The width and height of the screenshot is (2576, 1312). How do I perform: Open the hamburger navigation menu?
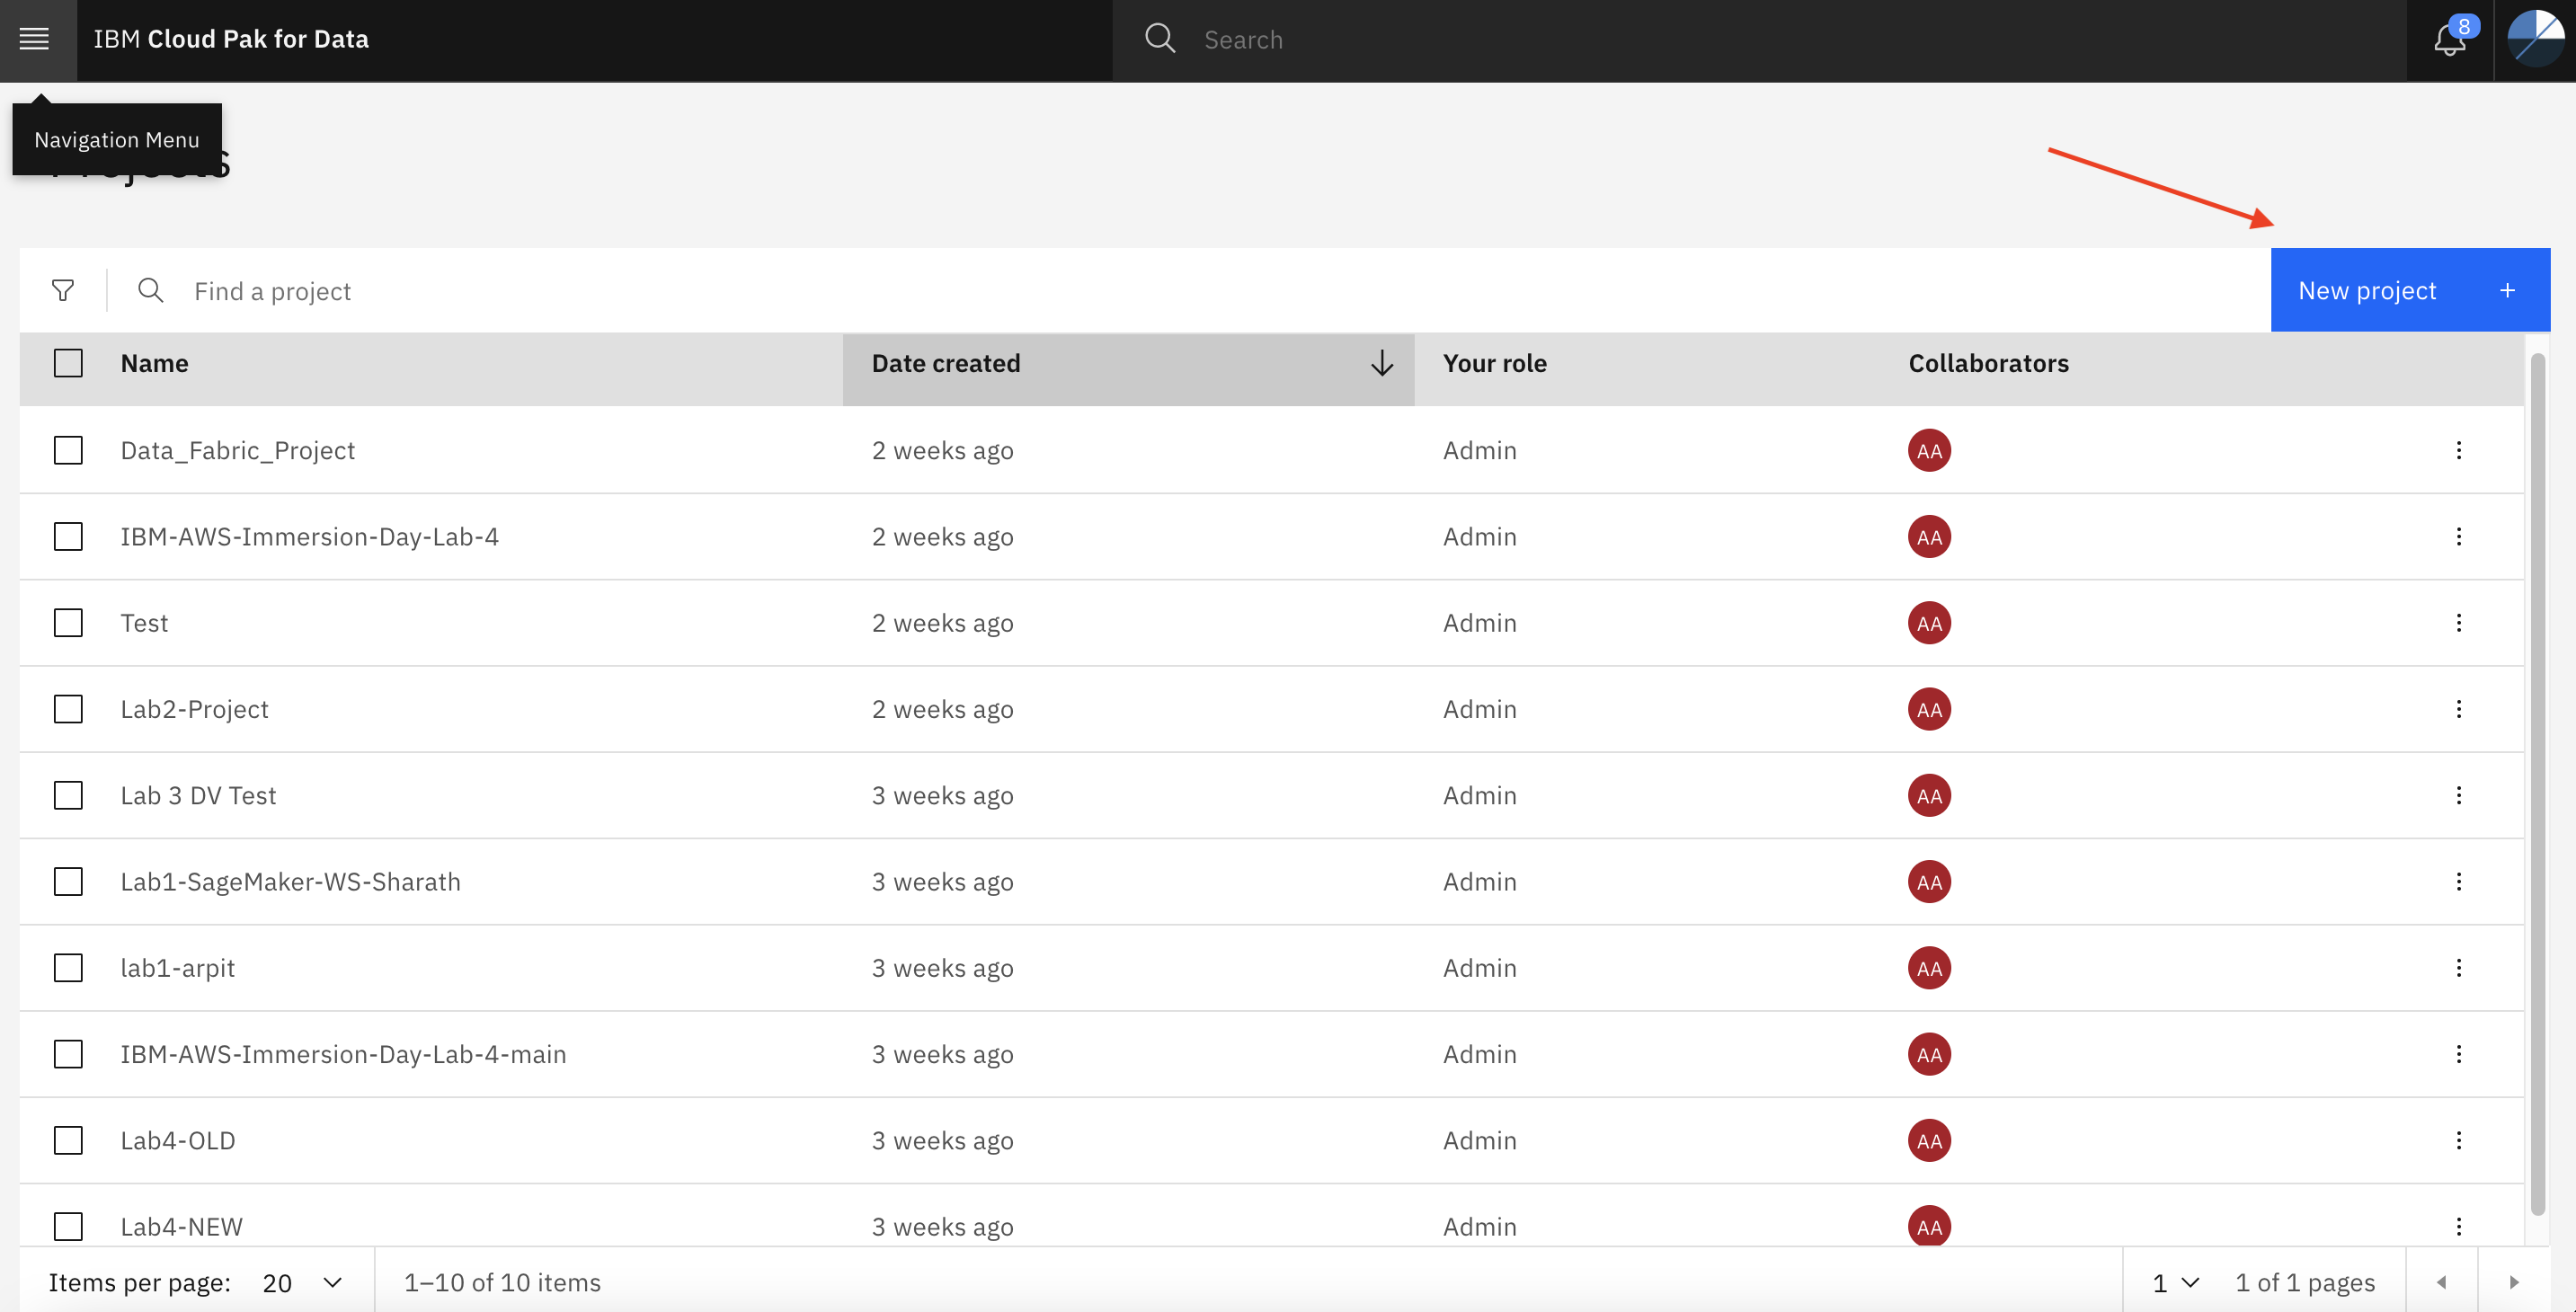[35, 39]
